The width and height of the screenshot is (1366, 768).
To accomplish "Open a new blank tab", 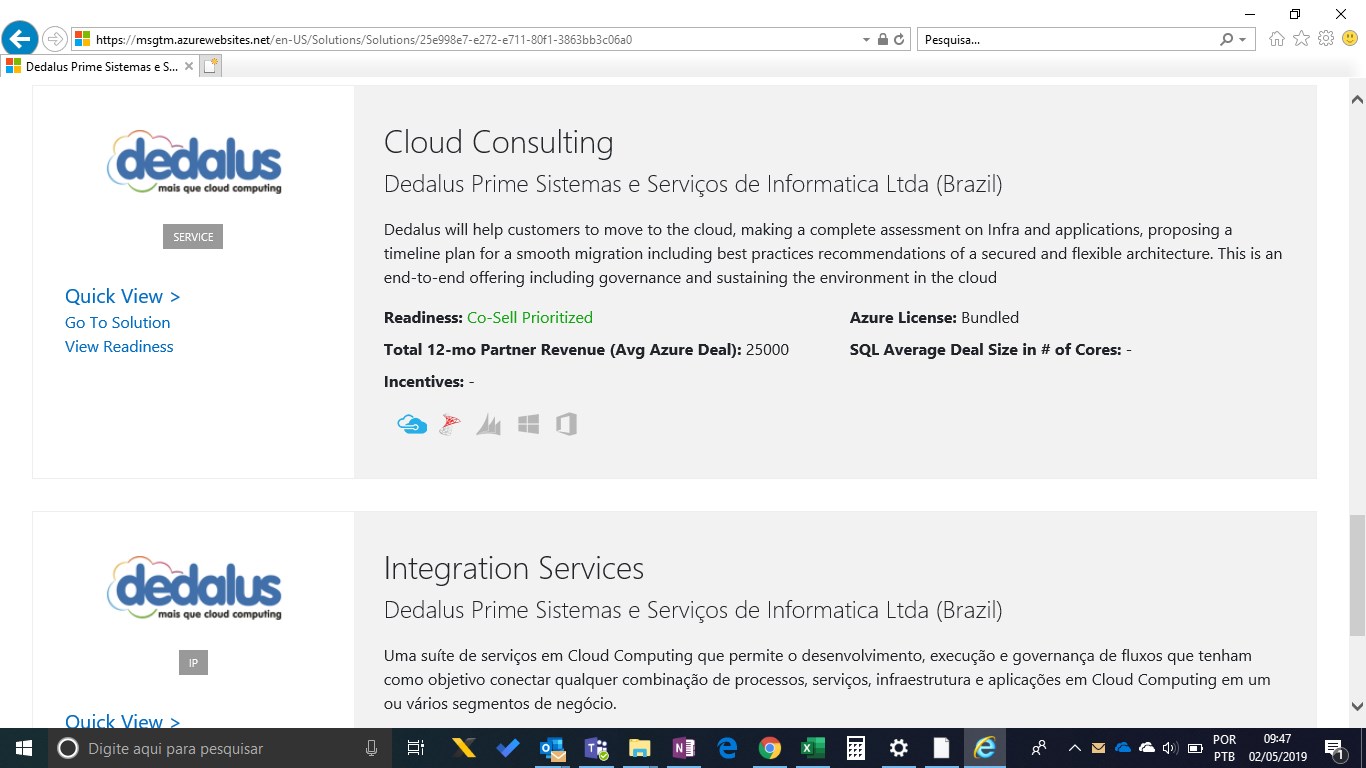I will point(210,66).
